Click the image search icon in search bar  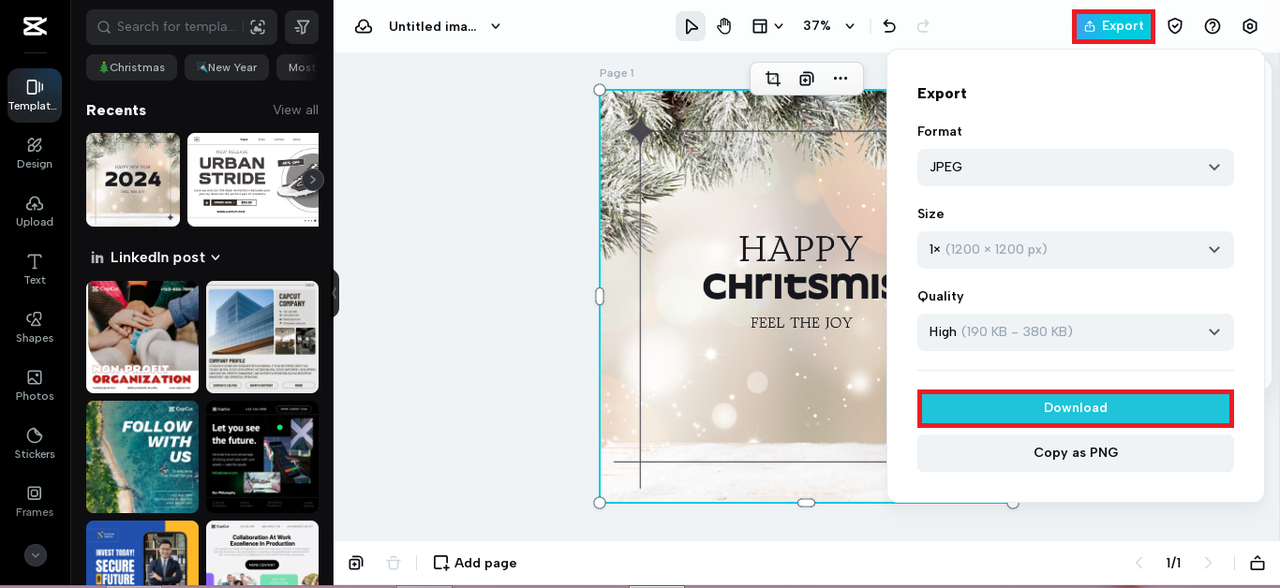click(x=258, y=27)
